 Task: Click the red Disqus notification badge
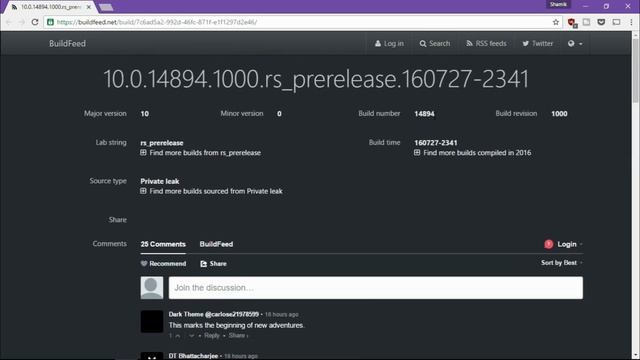(549, 244)
